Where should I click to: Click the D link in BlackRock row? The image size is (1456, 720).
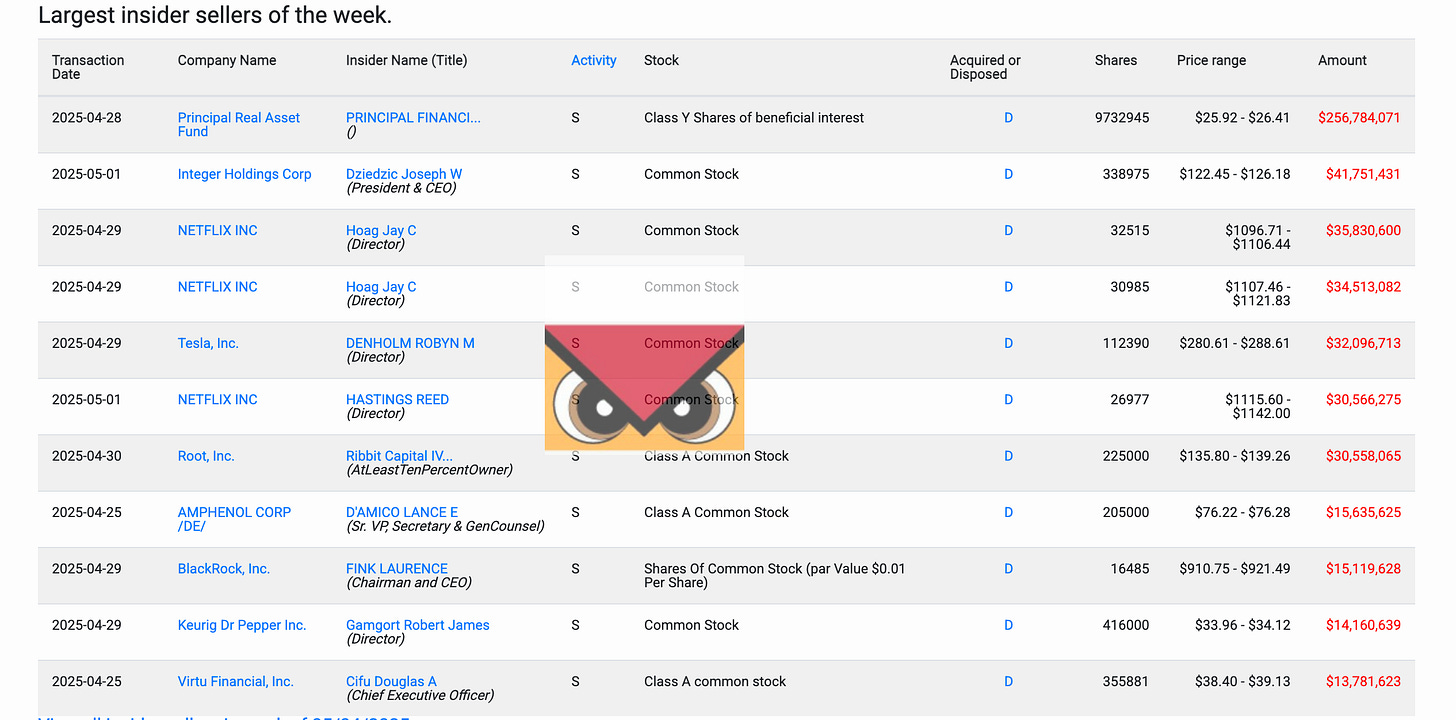1008,569
